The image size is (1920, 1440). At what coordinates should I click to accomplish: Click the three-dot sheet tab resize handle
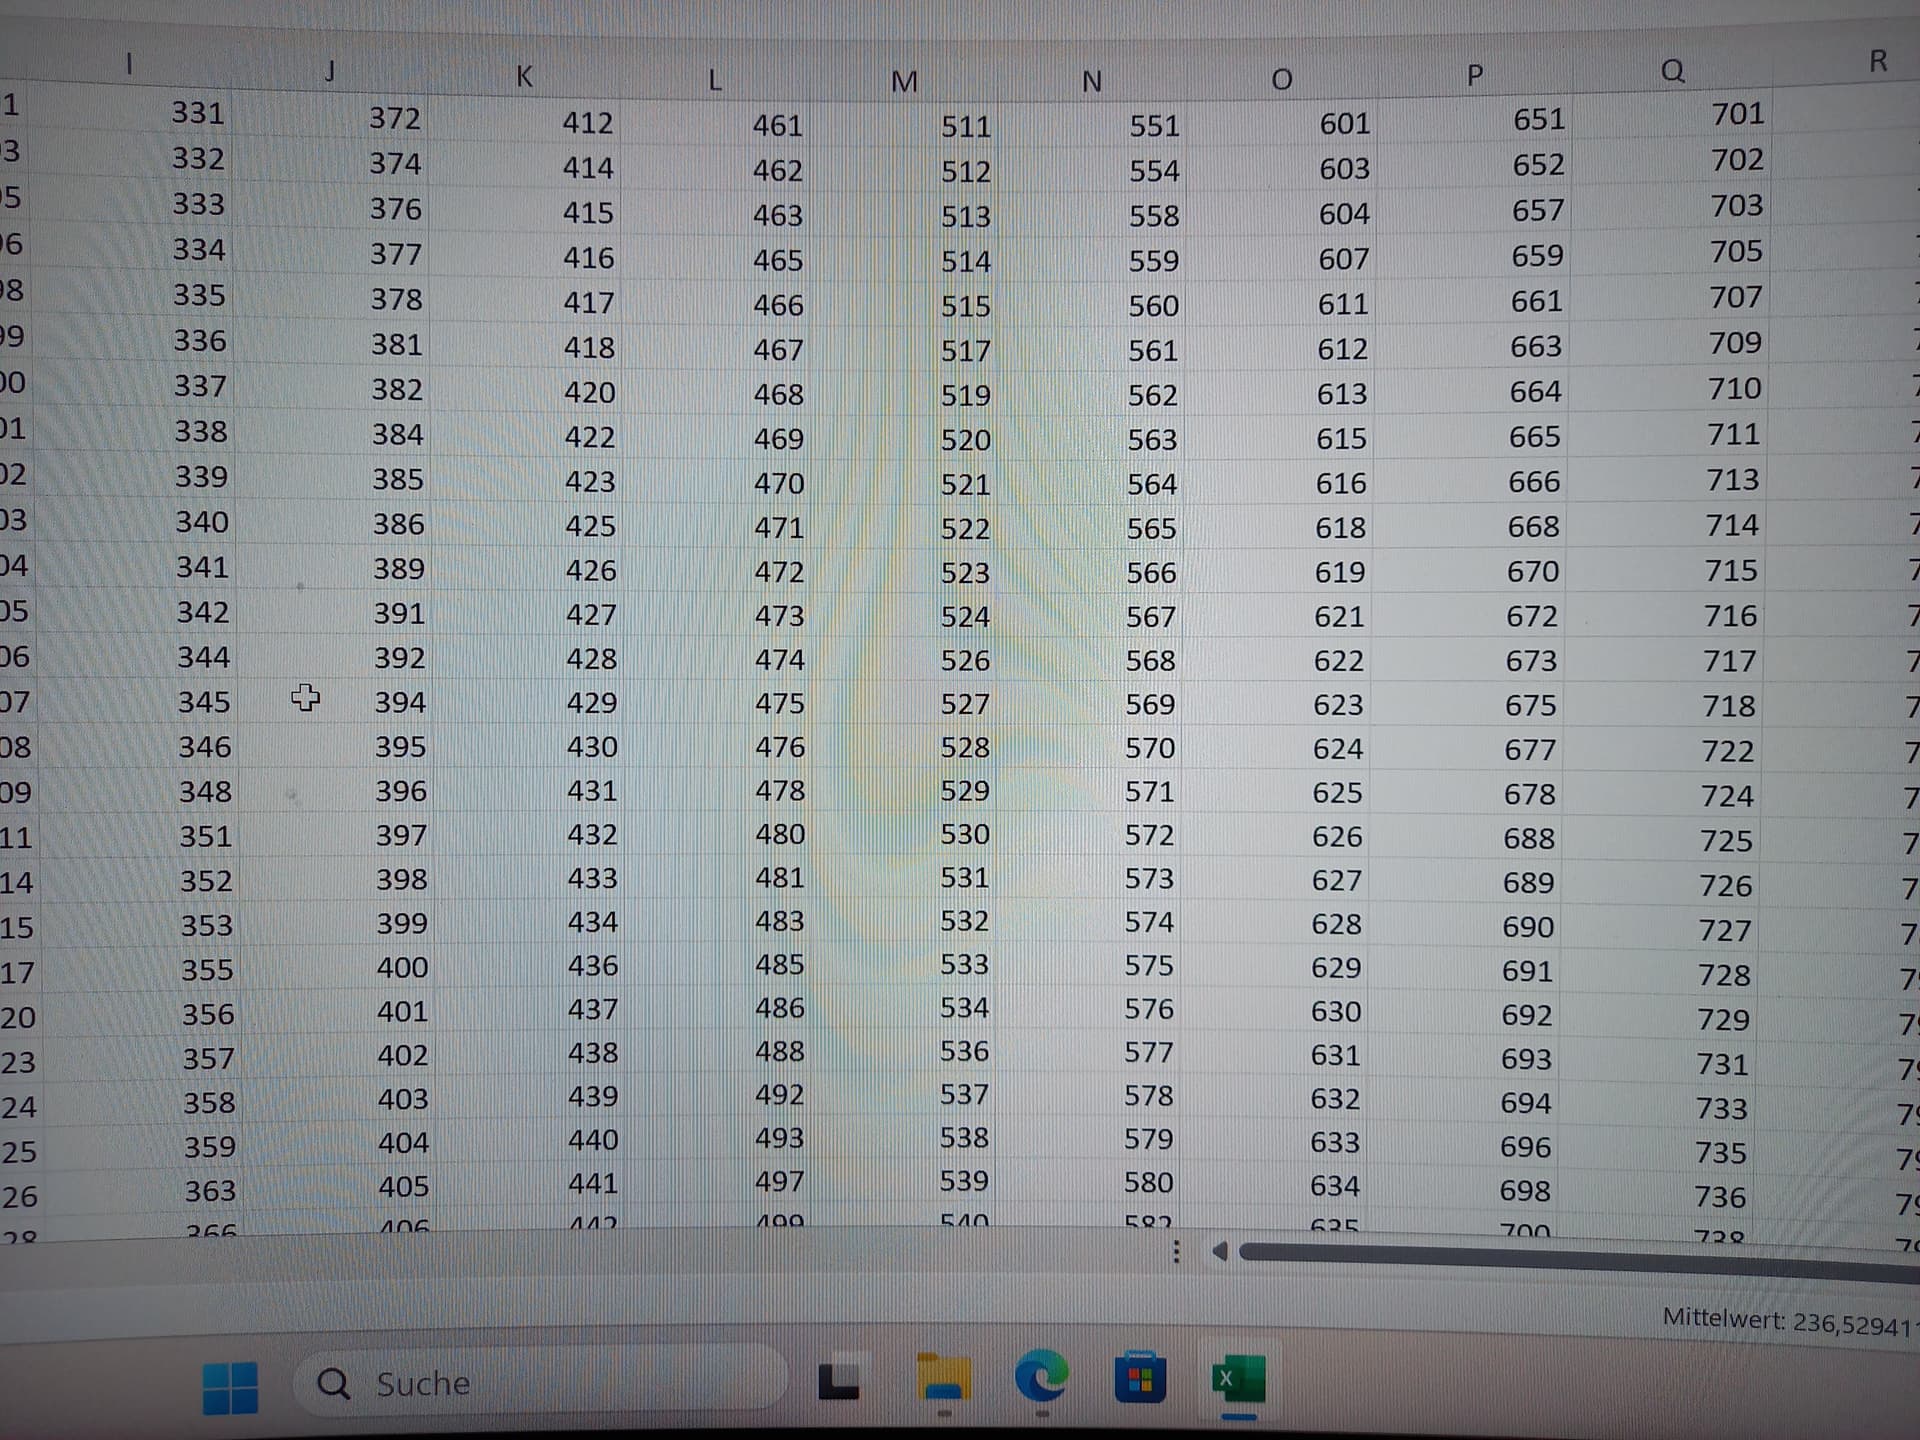[1176, 1252]
